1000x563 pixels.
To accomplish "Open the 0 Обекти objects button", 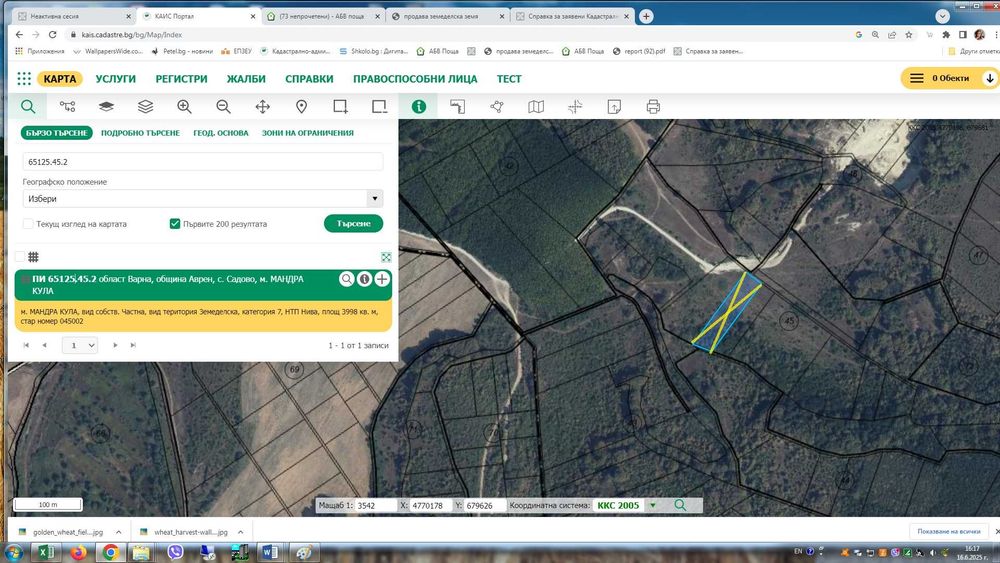I will (950, 78).
